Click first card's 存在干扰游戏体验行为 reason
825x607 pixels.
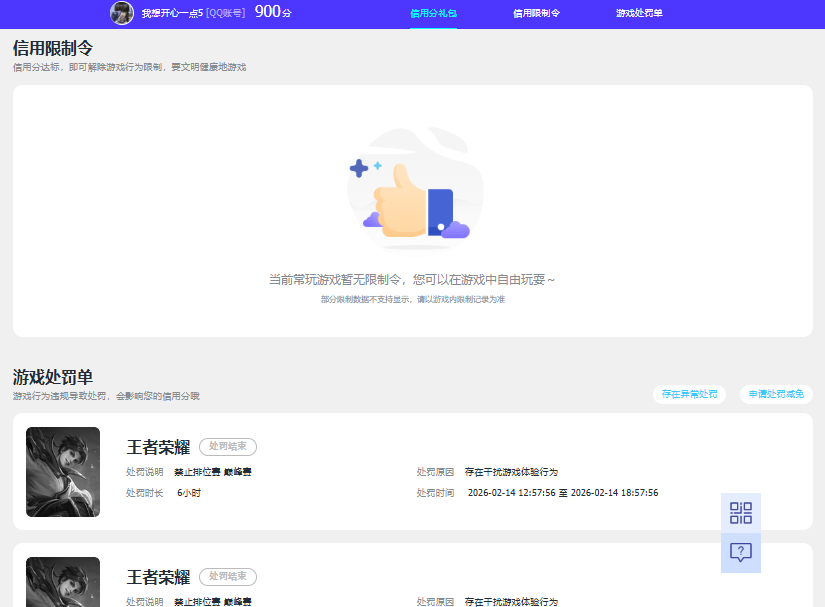(511, 472)
